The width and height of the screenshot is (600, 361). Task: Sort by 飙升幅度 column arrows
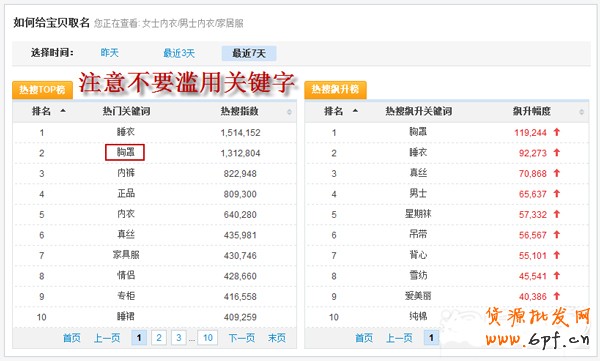[582, 112]
